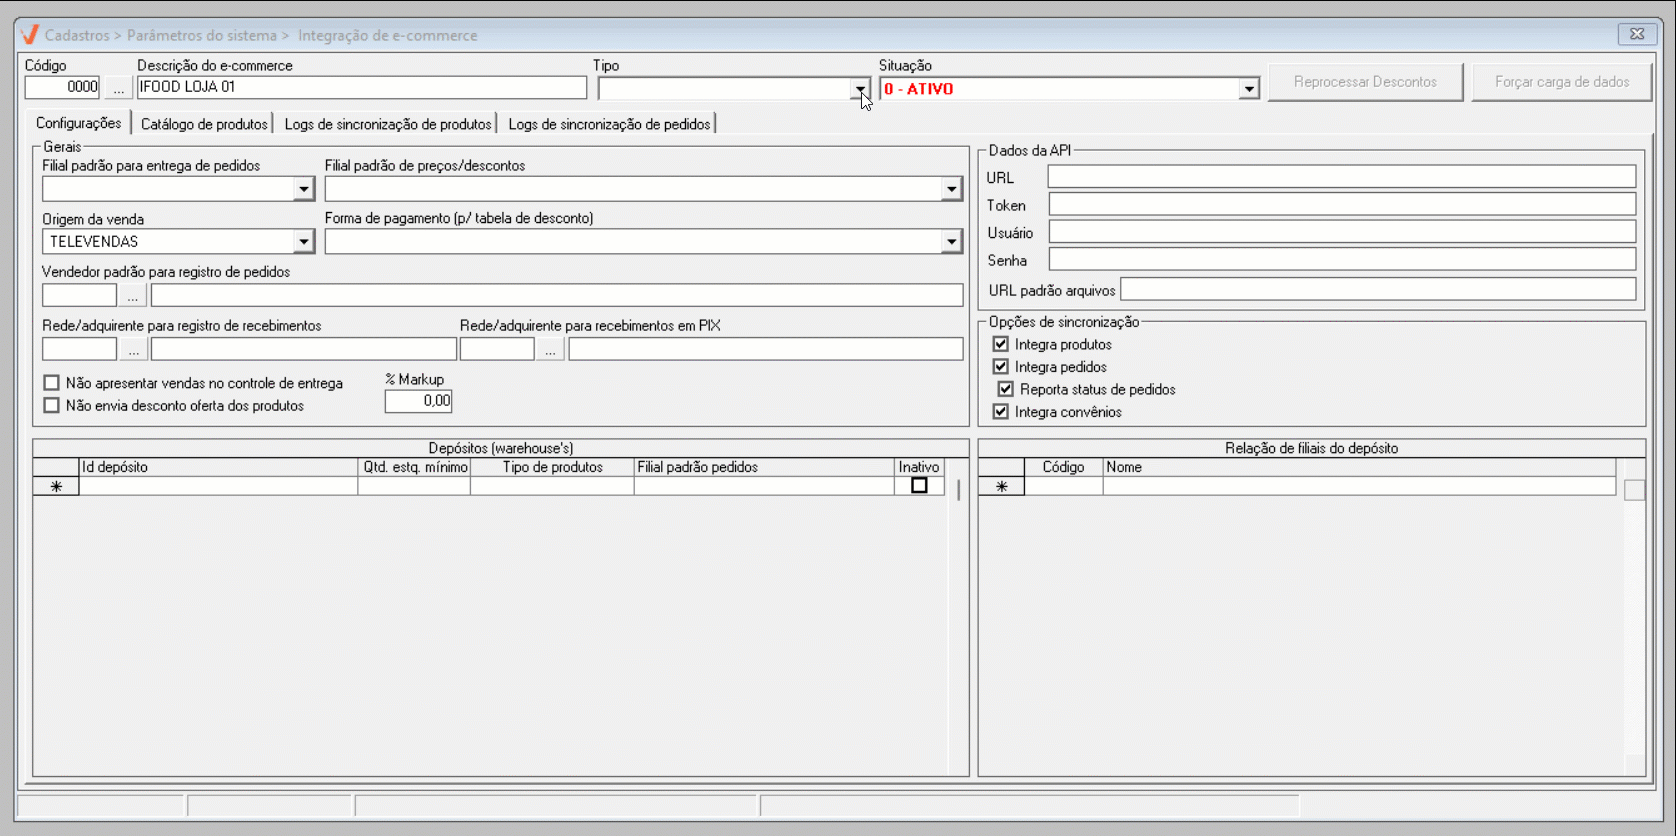Screen dimensions: 1676x836
Task: Switch to the Catálogo de produtos tab
Action: coord(204,124)
